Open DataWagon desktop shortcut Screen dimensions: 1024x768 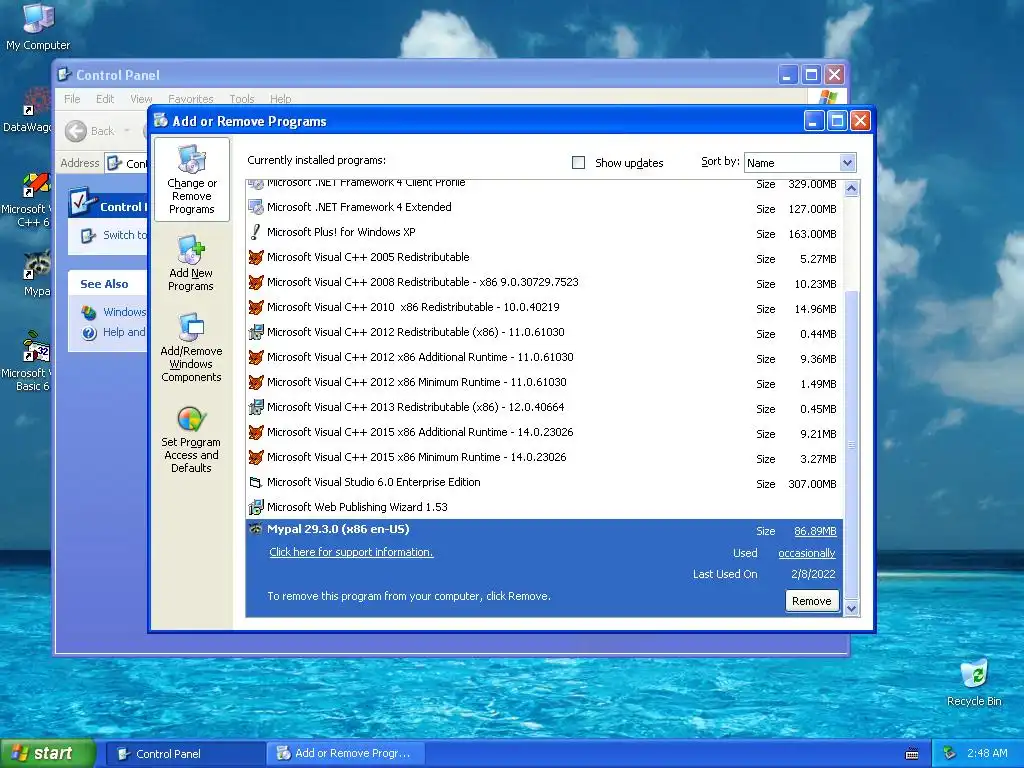coord(27,111)
